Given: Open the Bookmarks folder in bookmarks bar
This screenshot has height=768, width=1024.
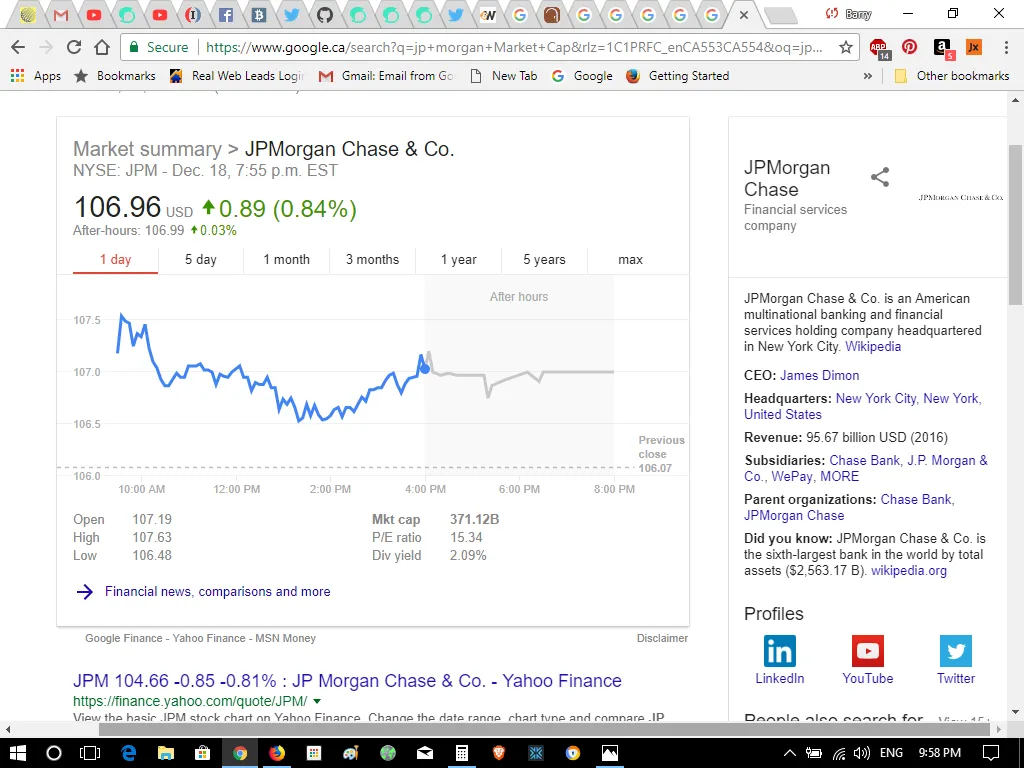Looking at the screenshot, I should point(115,76).
